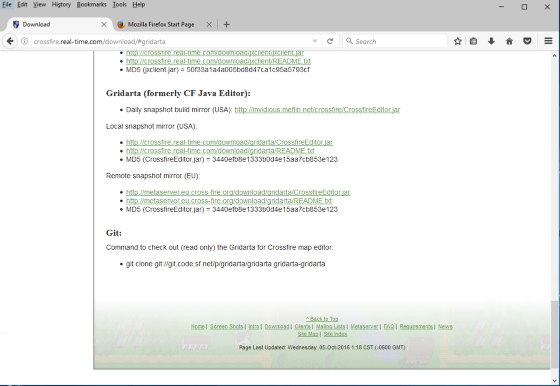Close the Mozilla Firefox Start Page tab
Screen dimensions: 560x386
[209, 25]
